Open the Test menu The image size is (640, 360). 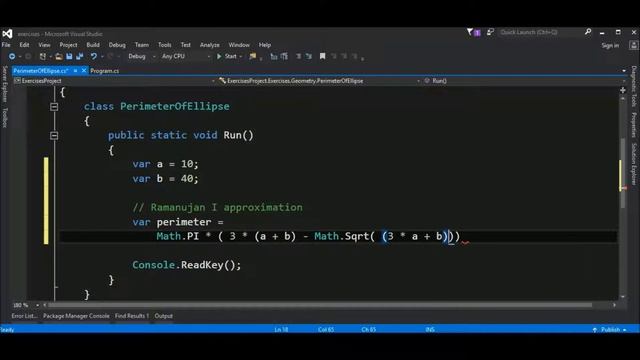point(186,45)
